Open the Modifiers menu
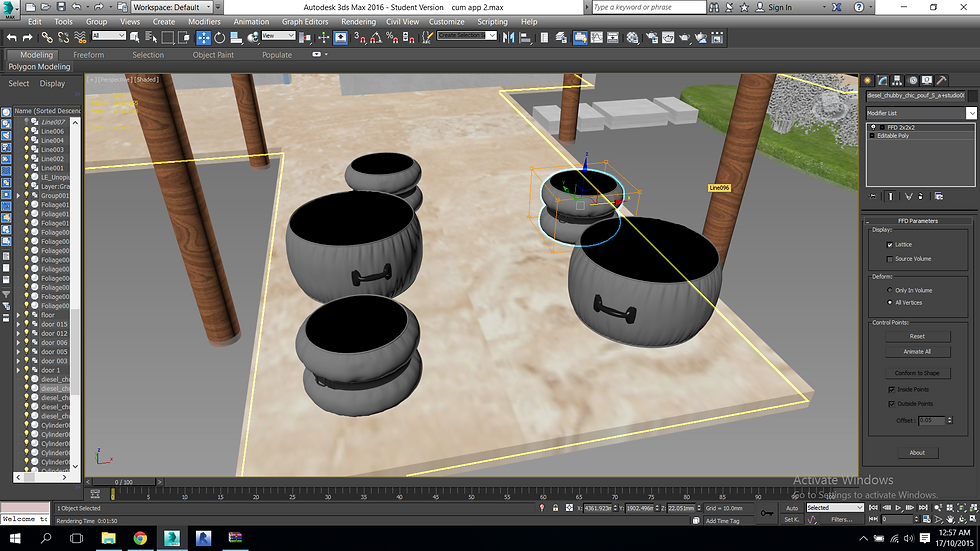980x551 pixels. point(204,21)
